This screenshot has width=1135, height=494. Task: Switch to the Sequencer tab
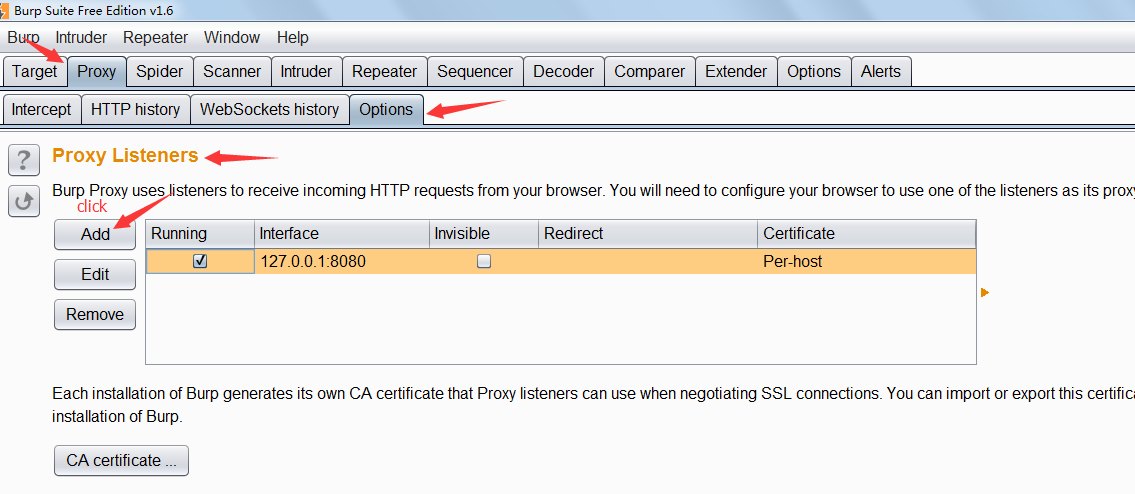(475, 72)
